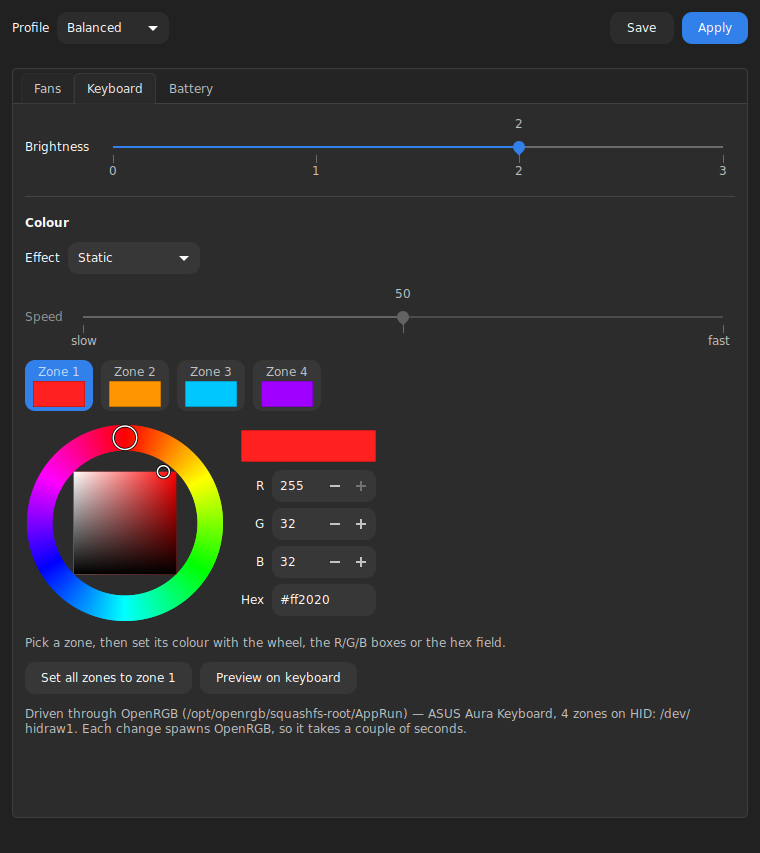
Task: Click the saturation square handle
Action: [163, 472]
